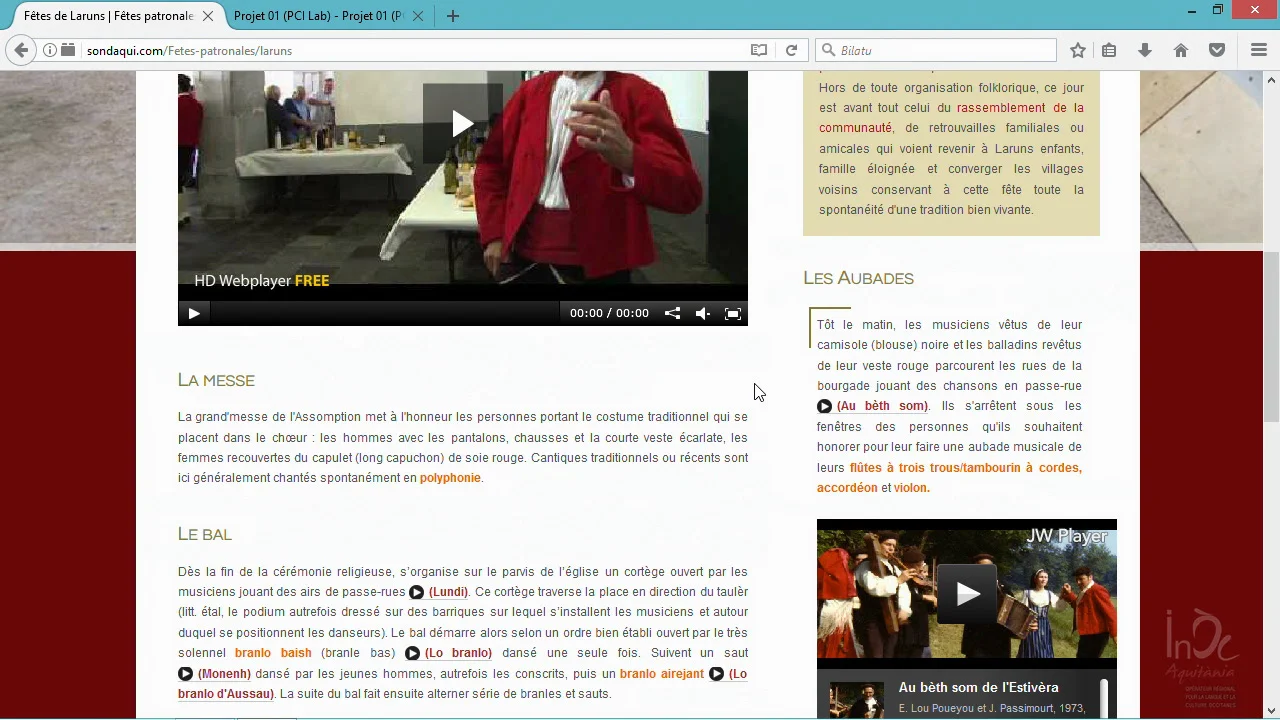
Task: Open the branlo airejant link
Action: point(662,674)
